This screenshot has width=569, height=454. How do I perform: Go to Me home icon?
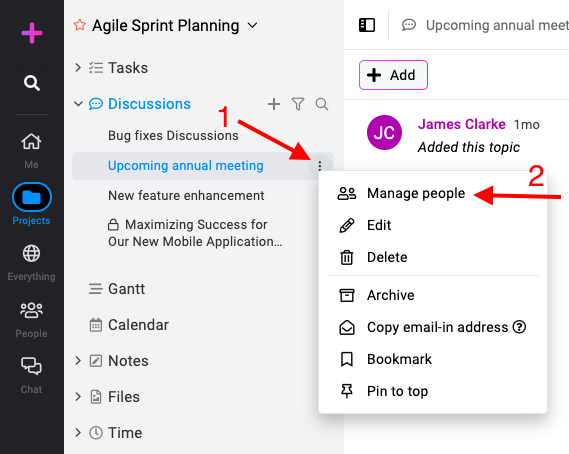pyautogui.click(x=32, y=142)
